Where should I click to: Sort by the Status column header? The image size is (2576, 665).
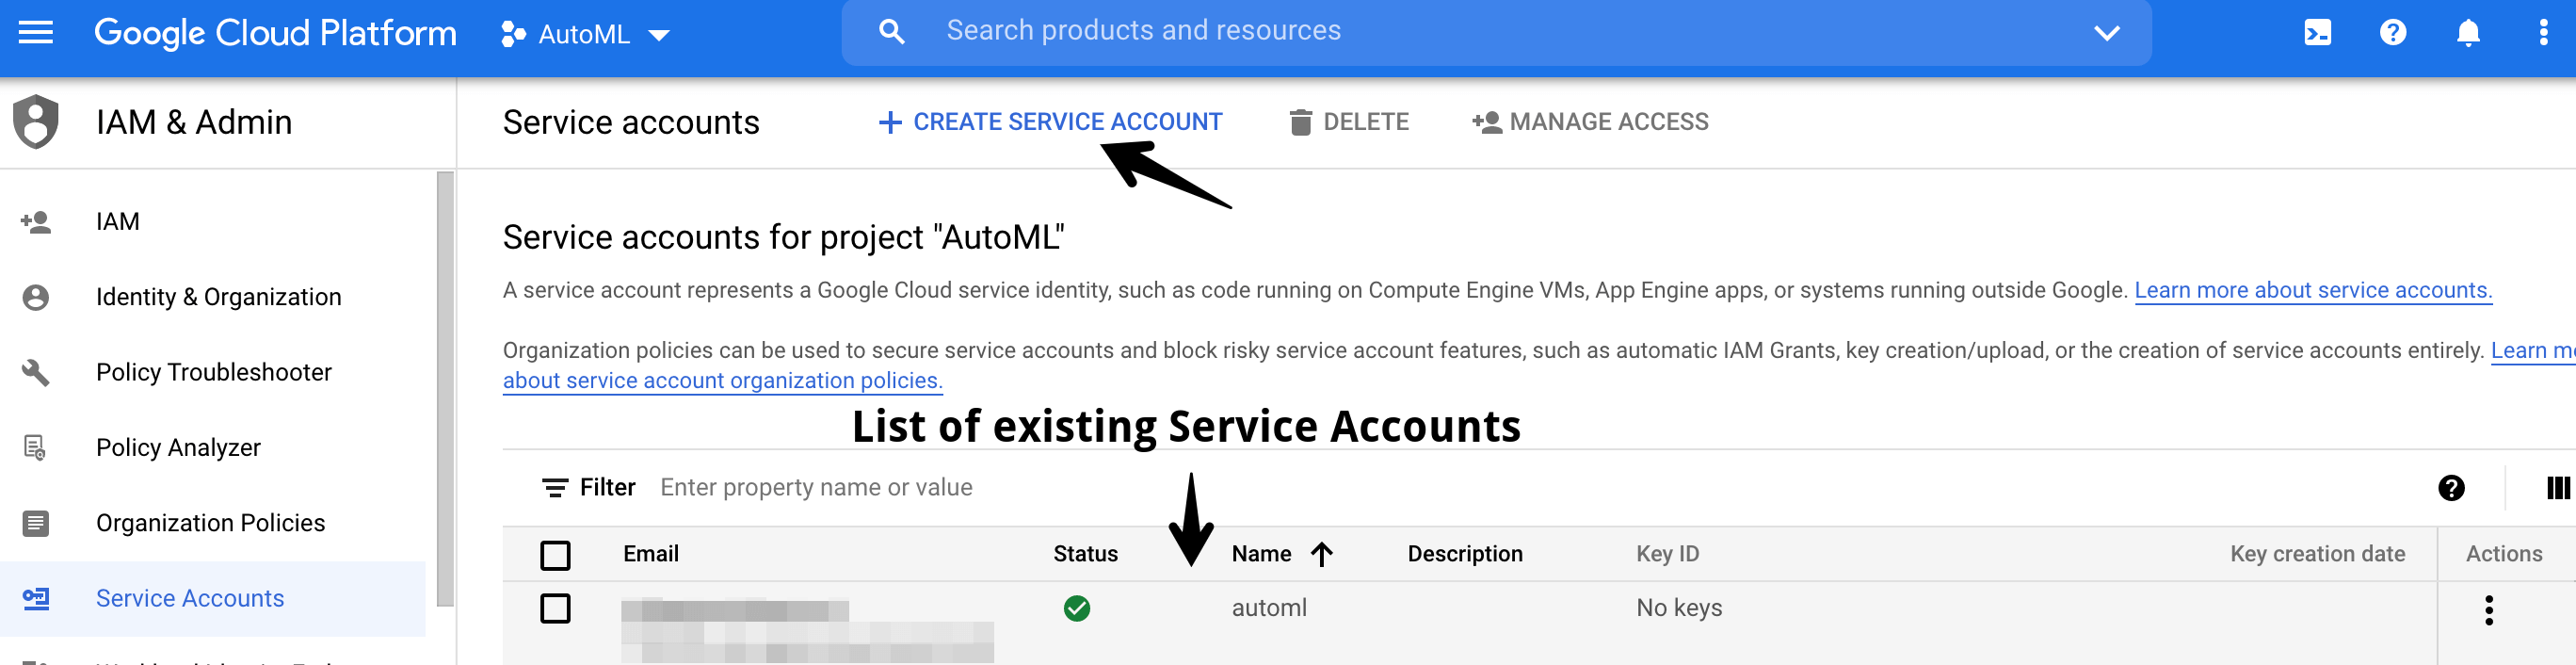(1085, 554)
